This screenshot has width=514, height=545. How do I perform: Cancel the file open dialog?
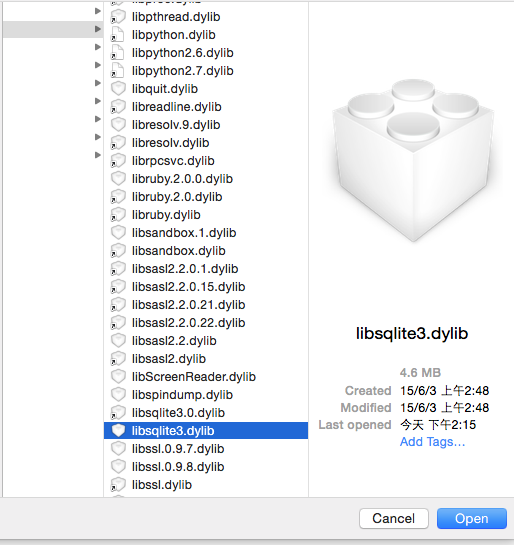click(x=394, y=519)
